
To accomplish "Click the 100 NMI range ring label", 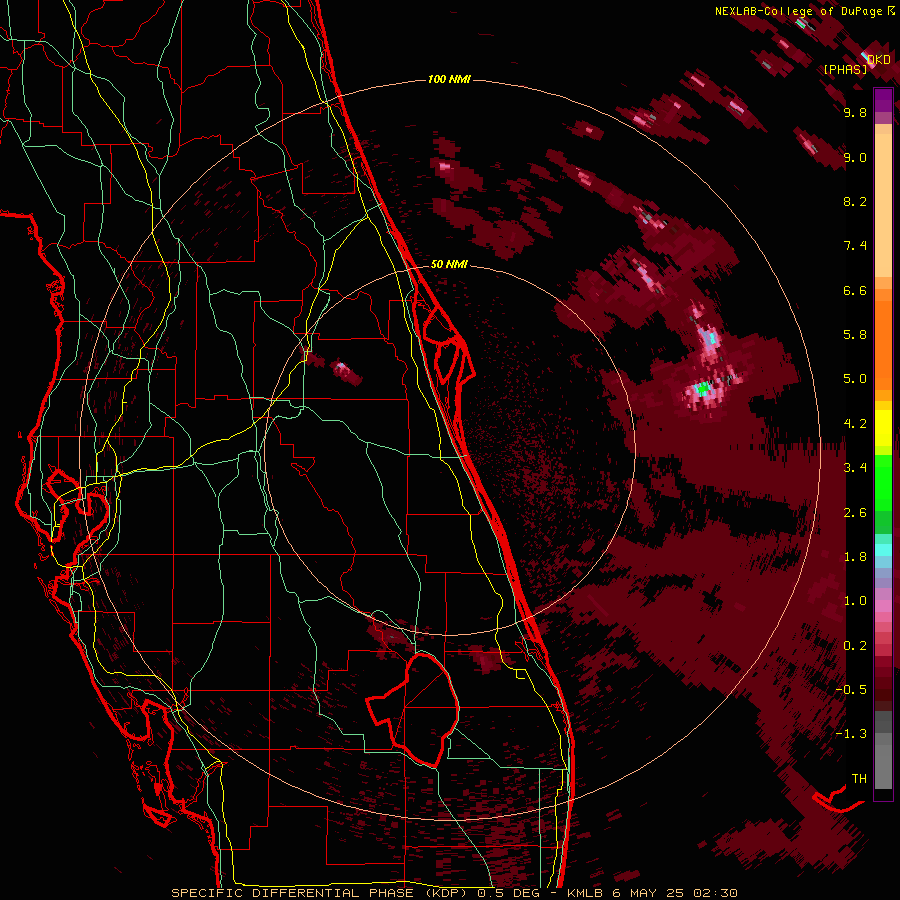I will pos(449,79).
